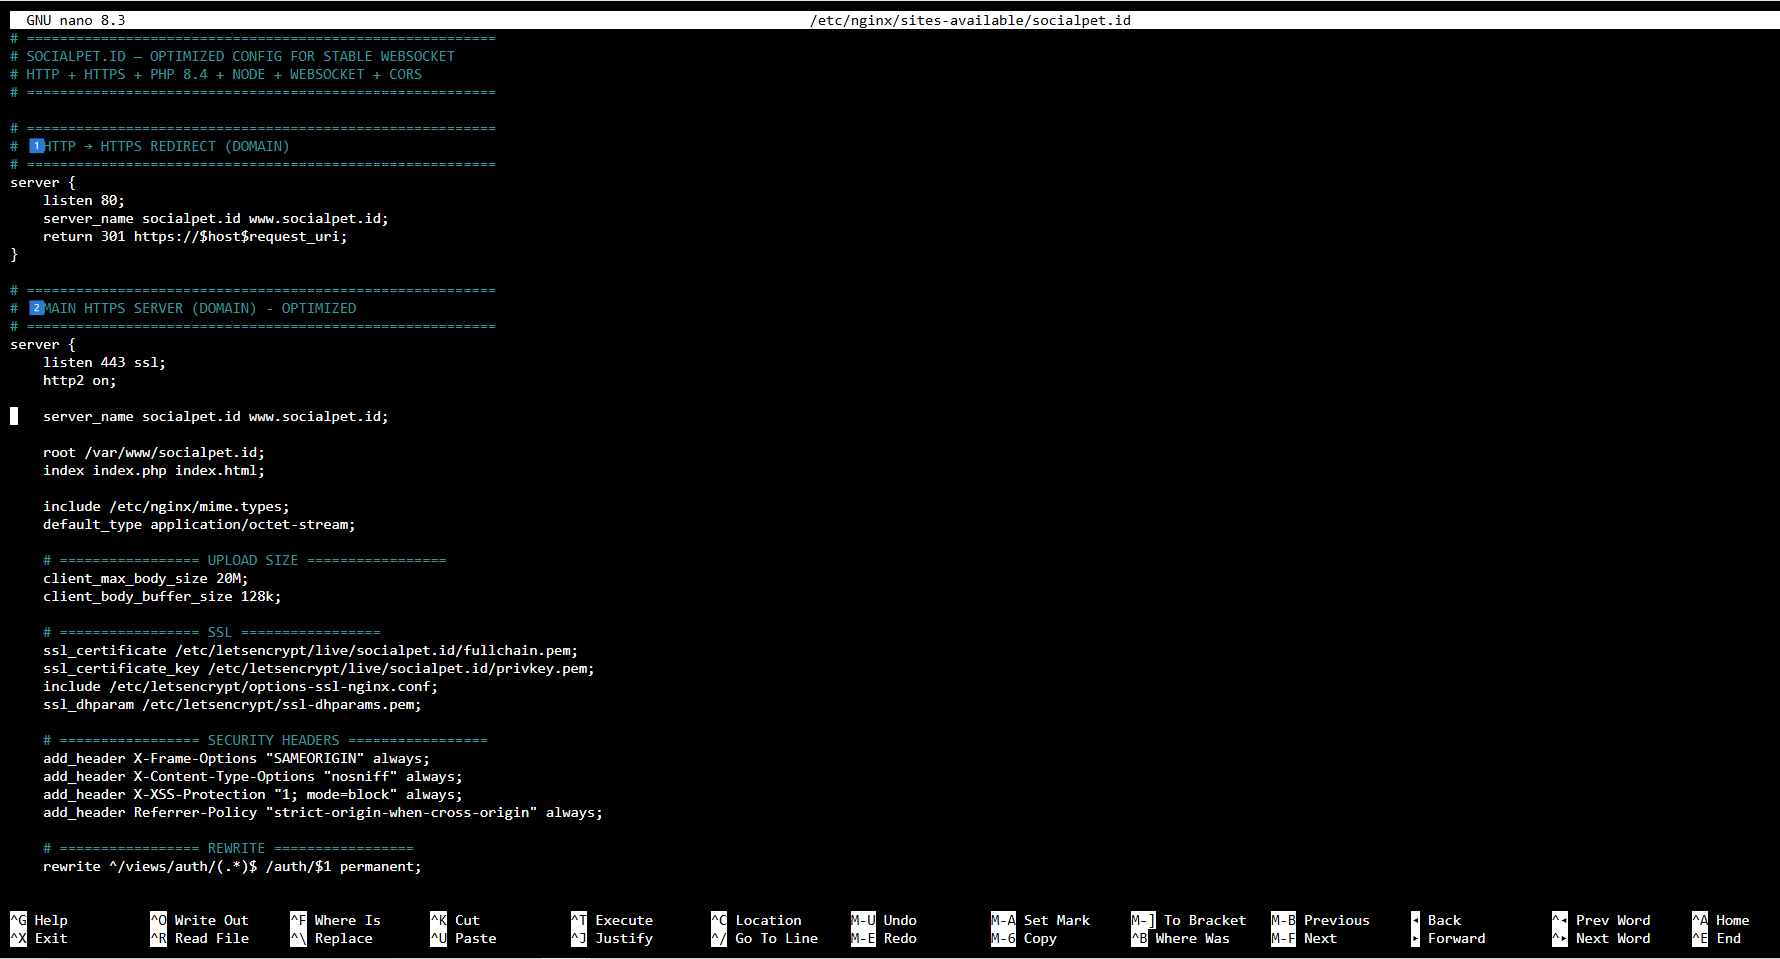Click the 'REWRITE' section comment
1780x959 pixels.
coord(228,848)
